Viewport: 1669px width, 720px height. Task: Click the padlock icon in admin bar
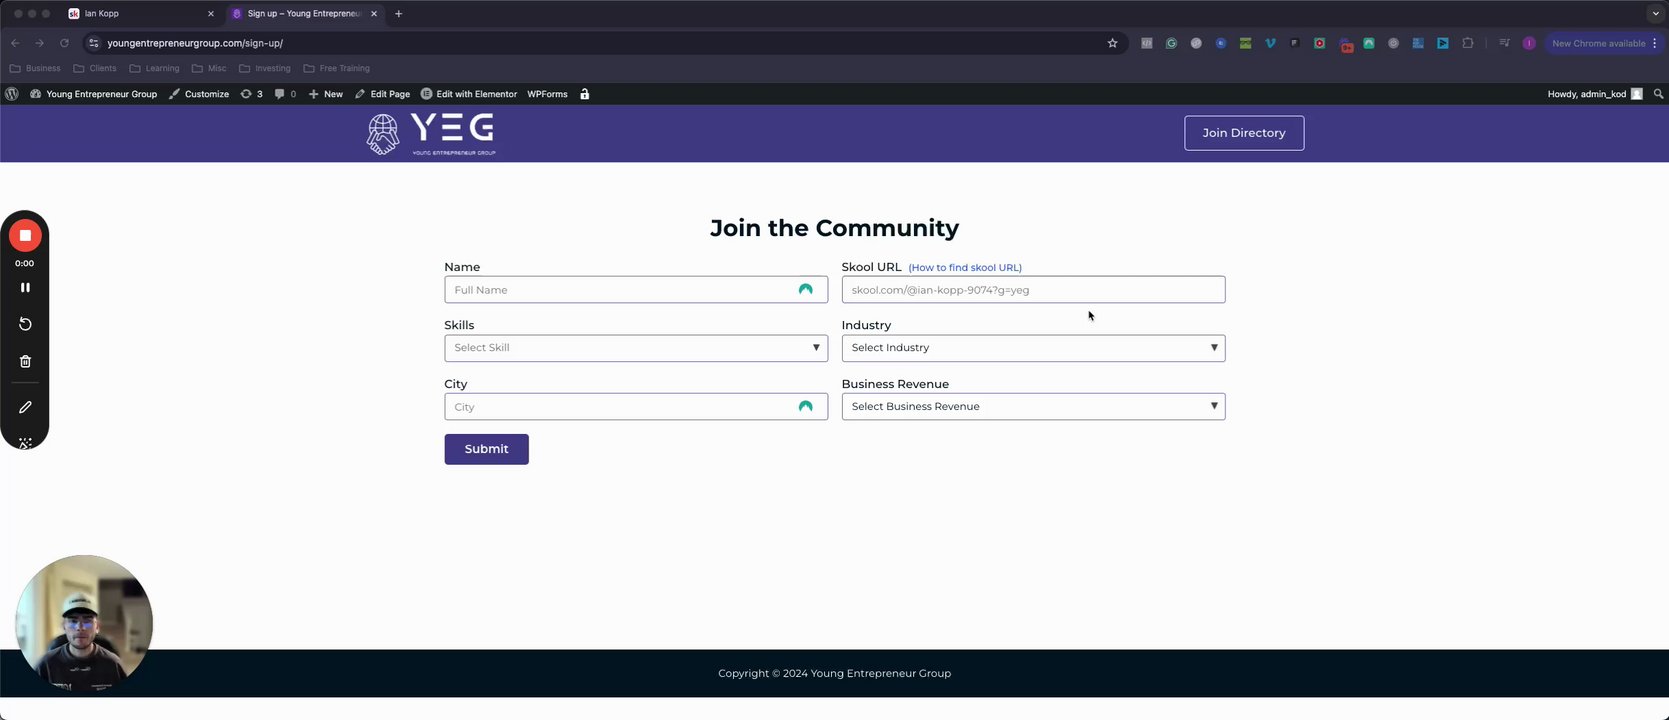point(585,94)
